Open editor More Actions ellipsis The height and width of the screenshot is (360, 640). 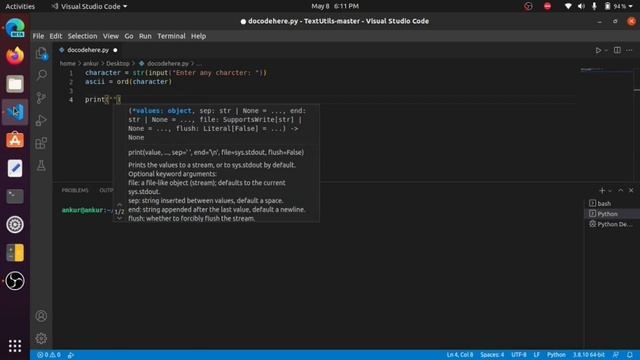click(x=629, y=50)
